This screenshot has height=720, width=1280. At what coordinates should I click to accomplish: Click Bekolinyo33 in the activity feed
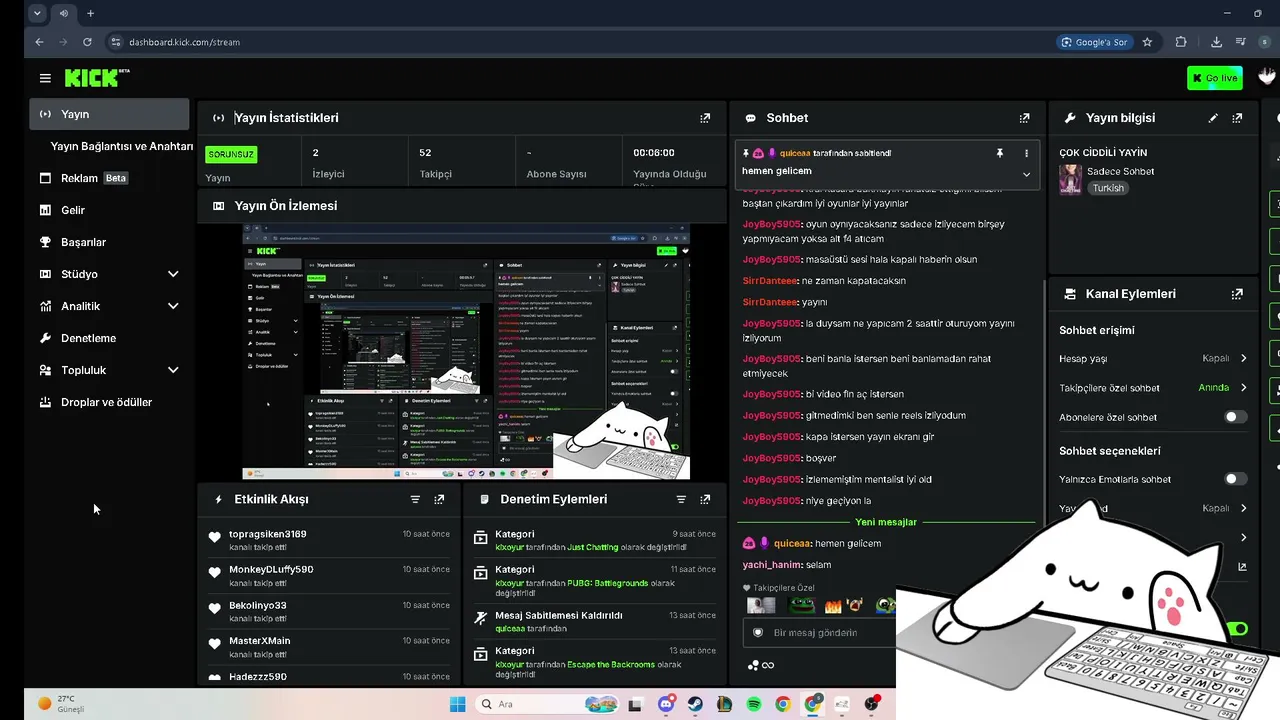pos(258,605)
